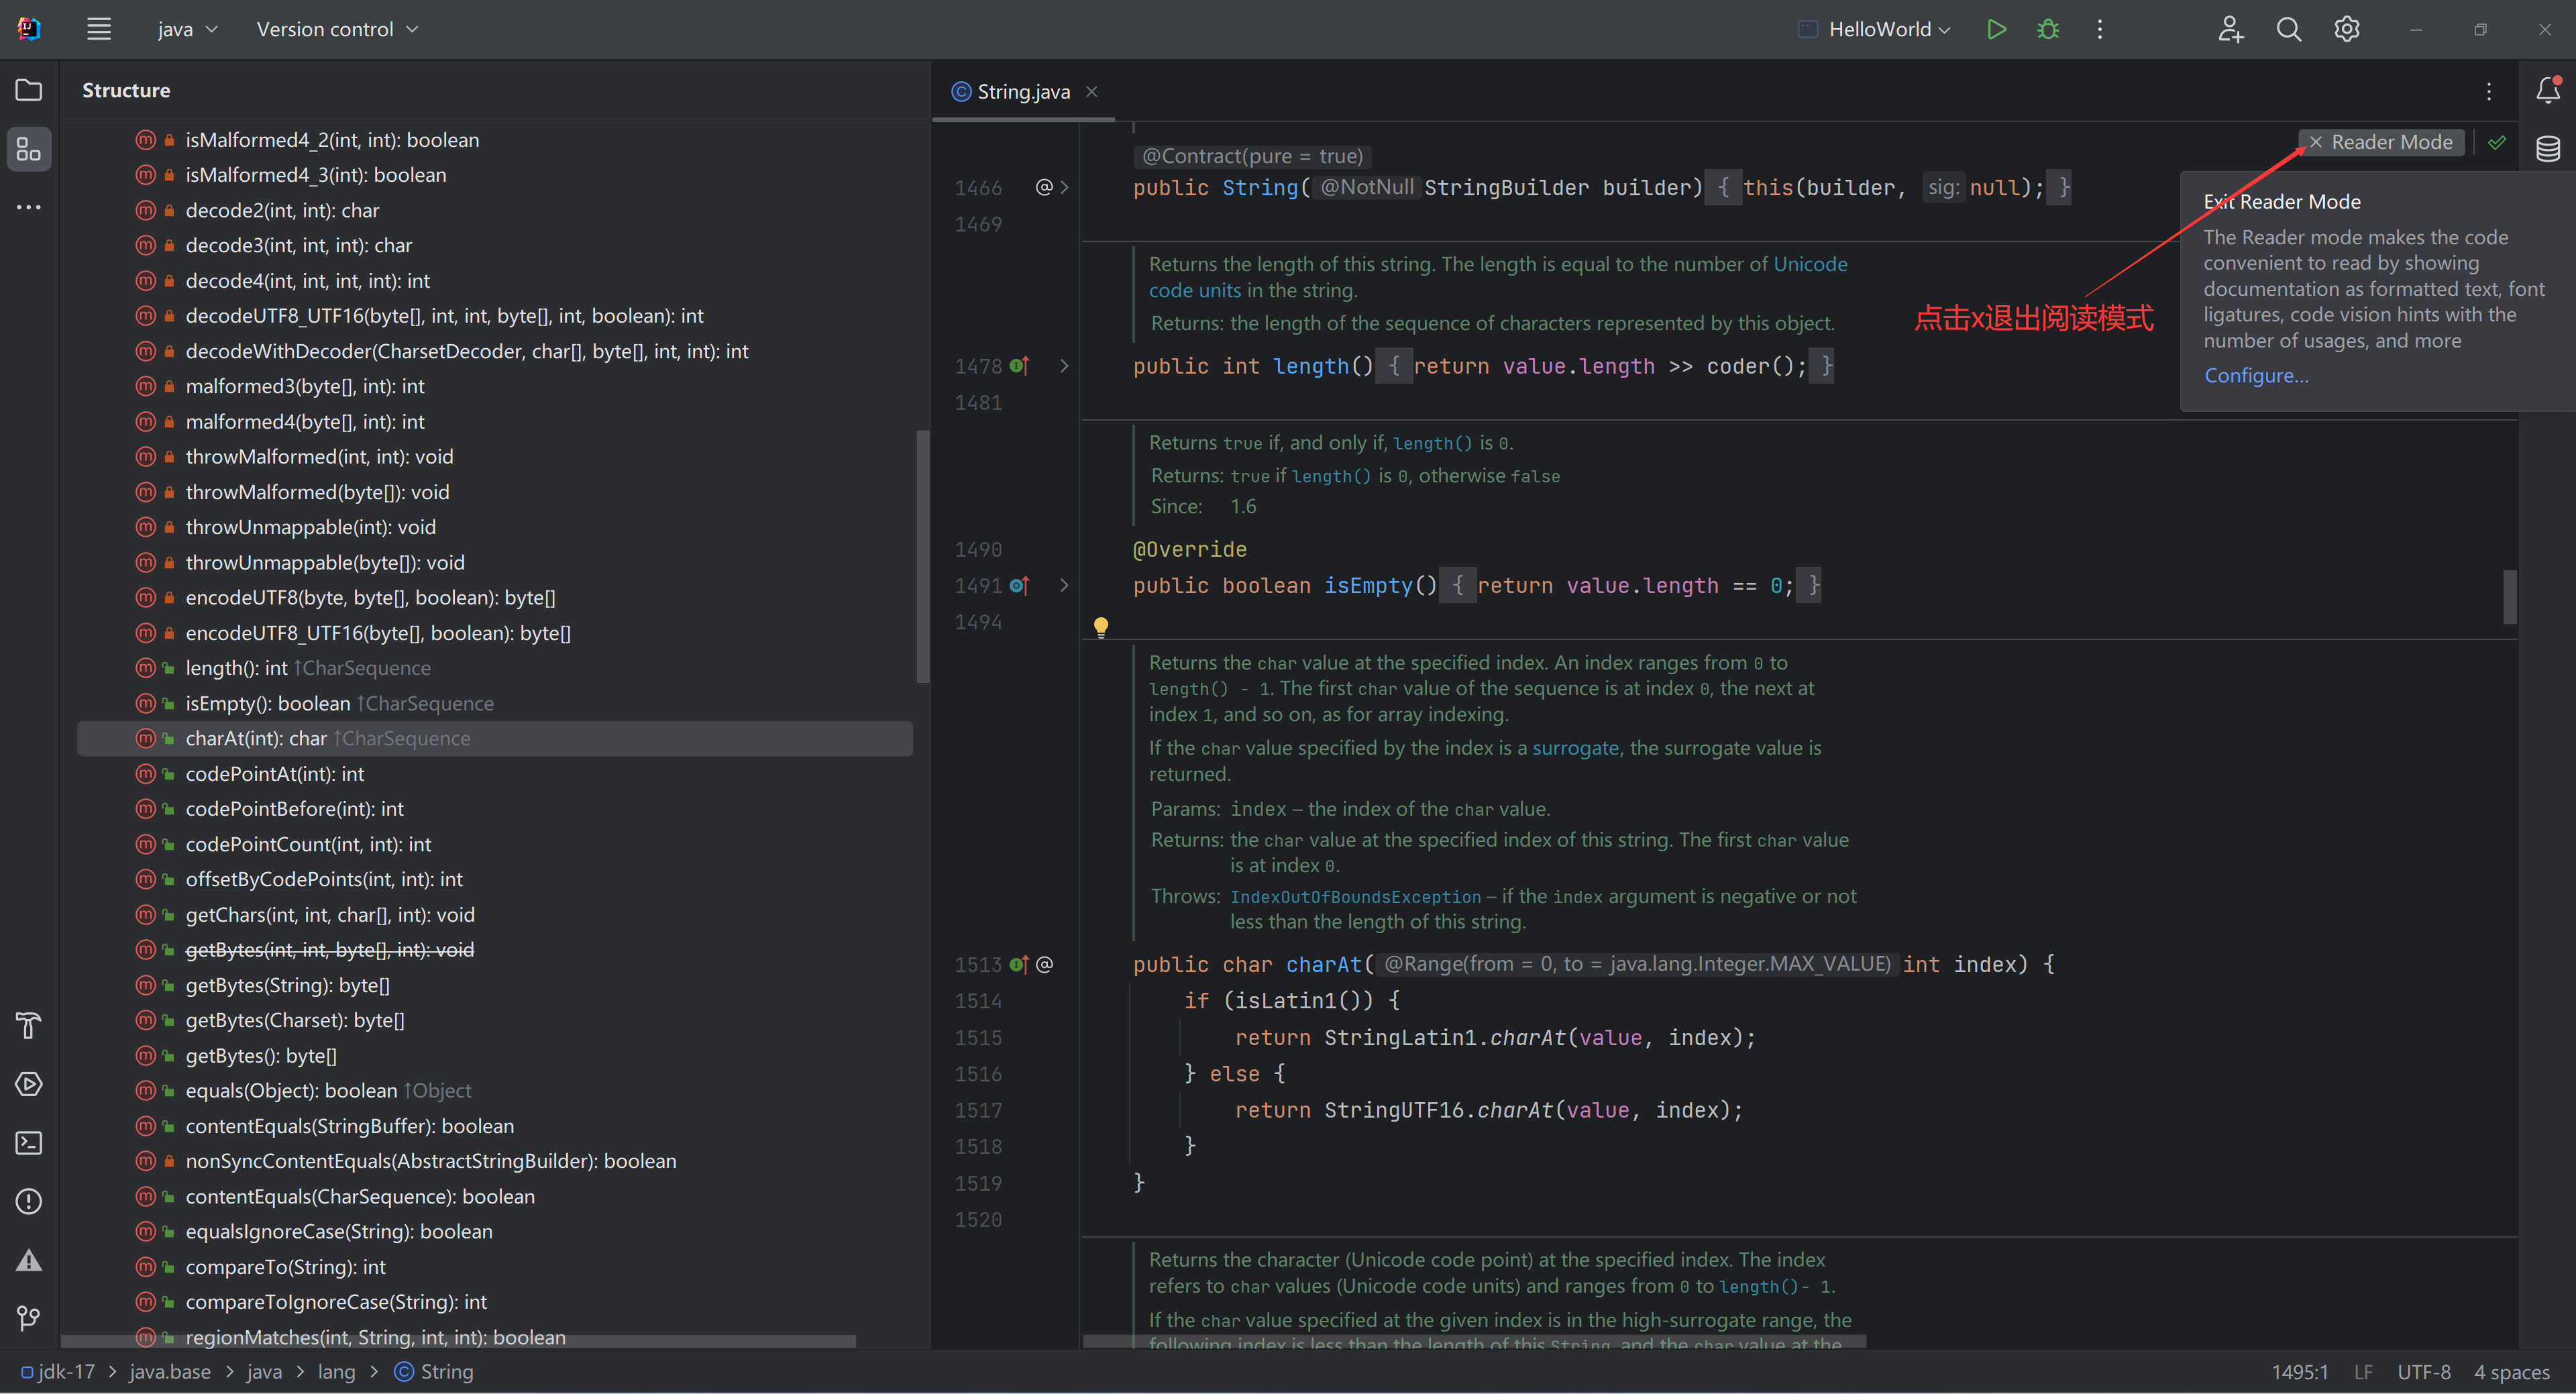
Task: Click the editor vertical scrollbar thumb
Action: pos(2509,597)
